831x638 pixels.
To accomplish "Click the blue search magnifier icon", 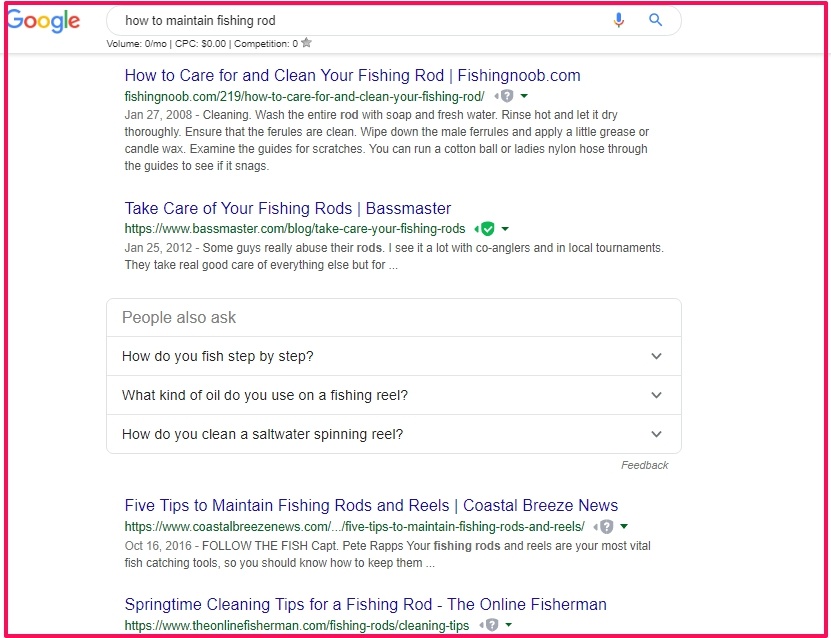I will 656,20.
